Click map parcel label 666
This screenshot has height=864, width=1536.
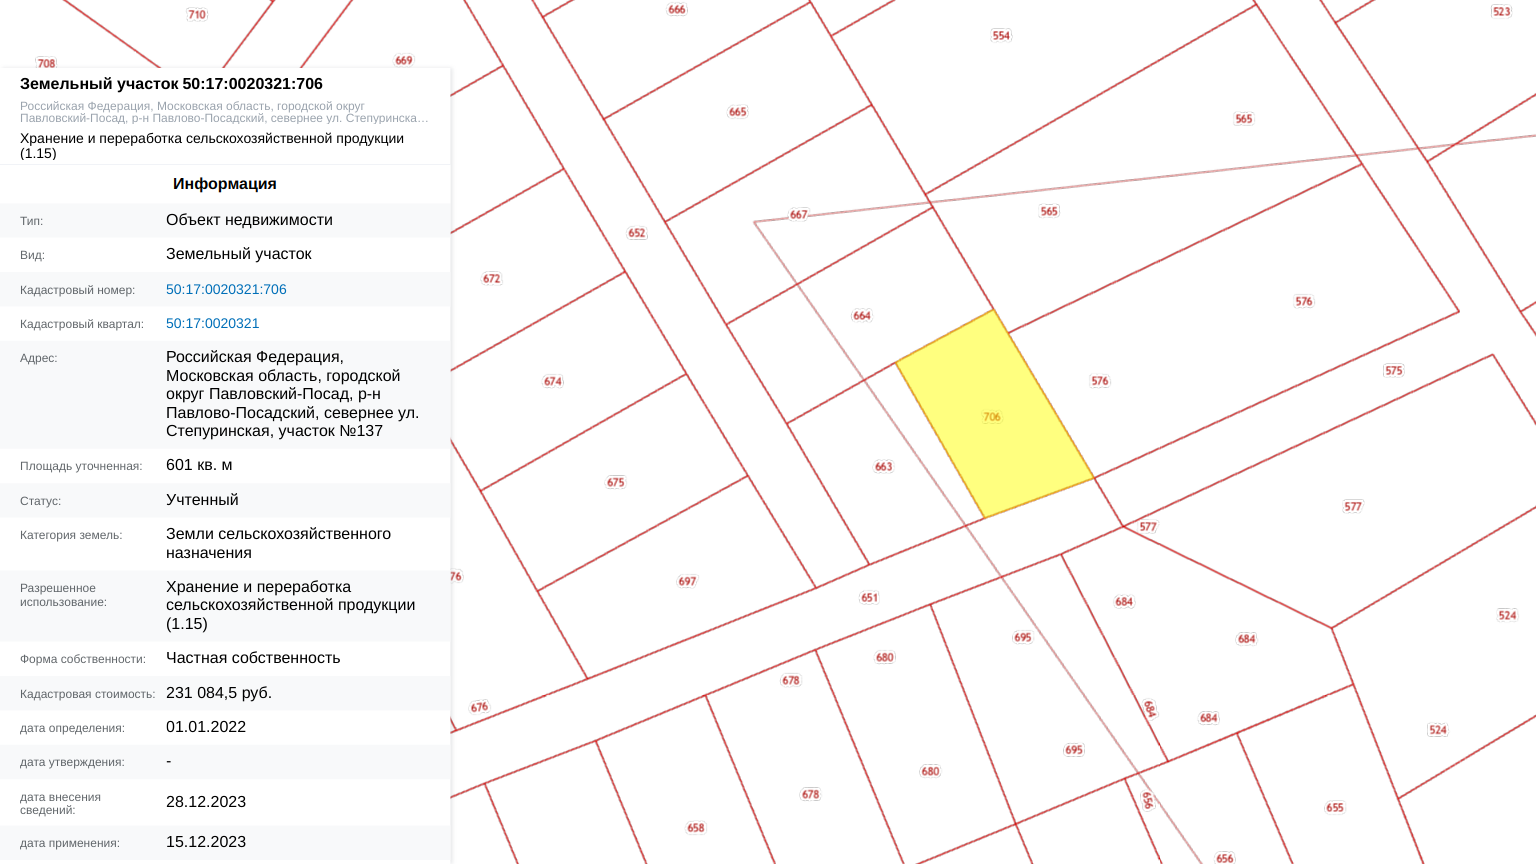point(677,10)
